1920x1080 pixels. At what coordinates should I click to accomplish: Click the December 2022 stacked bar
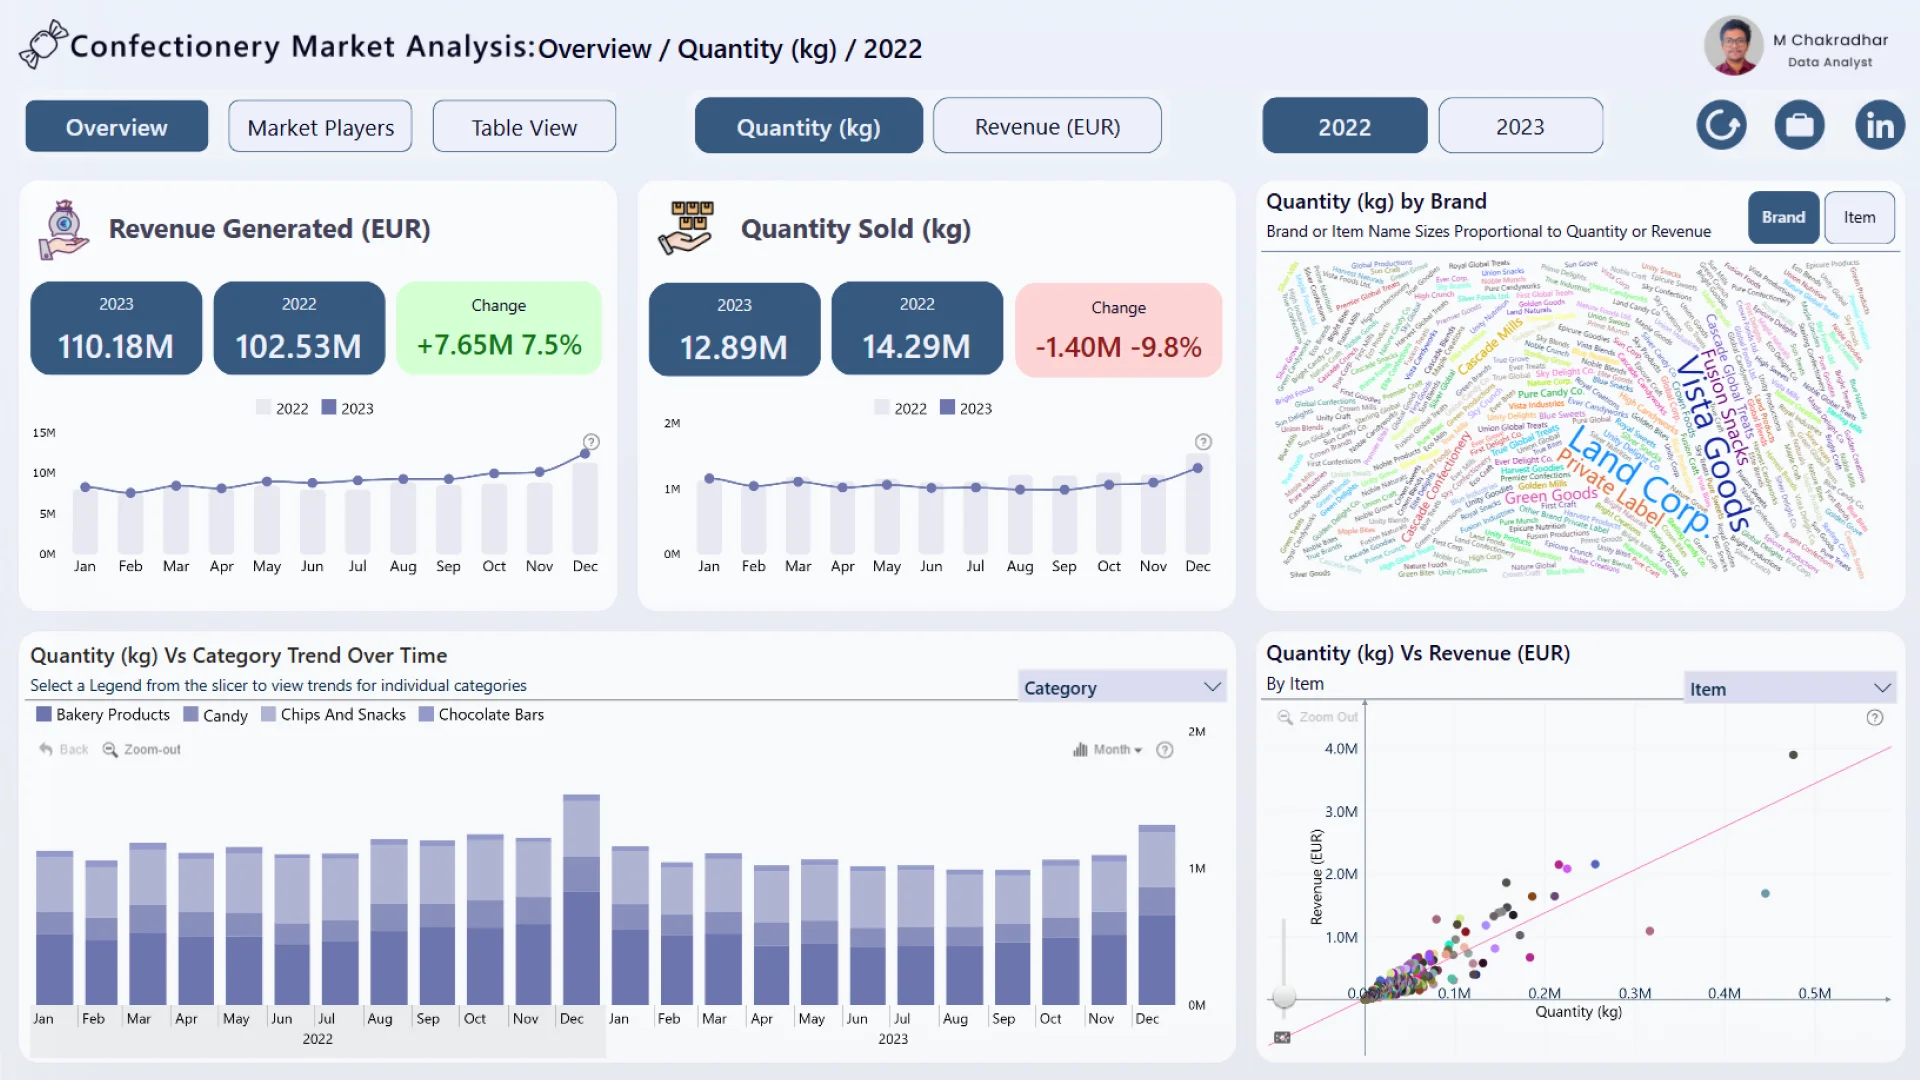581,899
